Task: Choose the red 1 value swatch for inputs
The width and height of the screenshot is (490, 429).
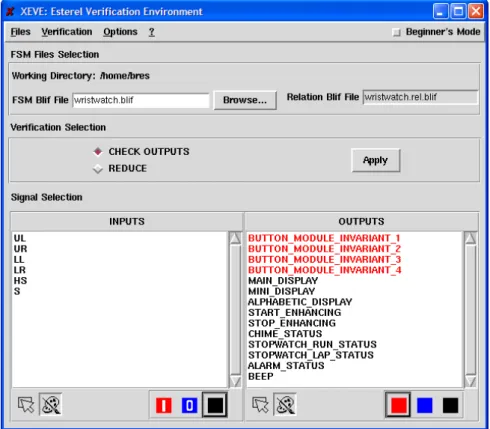Action: (x=164, y=406)
